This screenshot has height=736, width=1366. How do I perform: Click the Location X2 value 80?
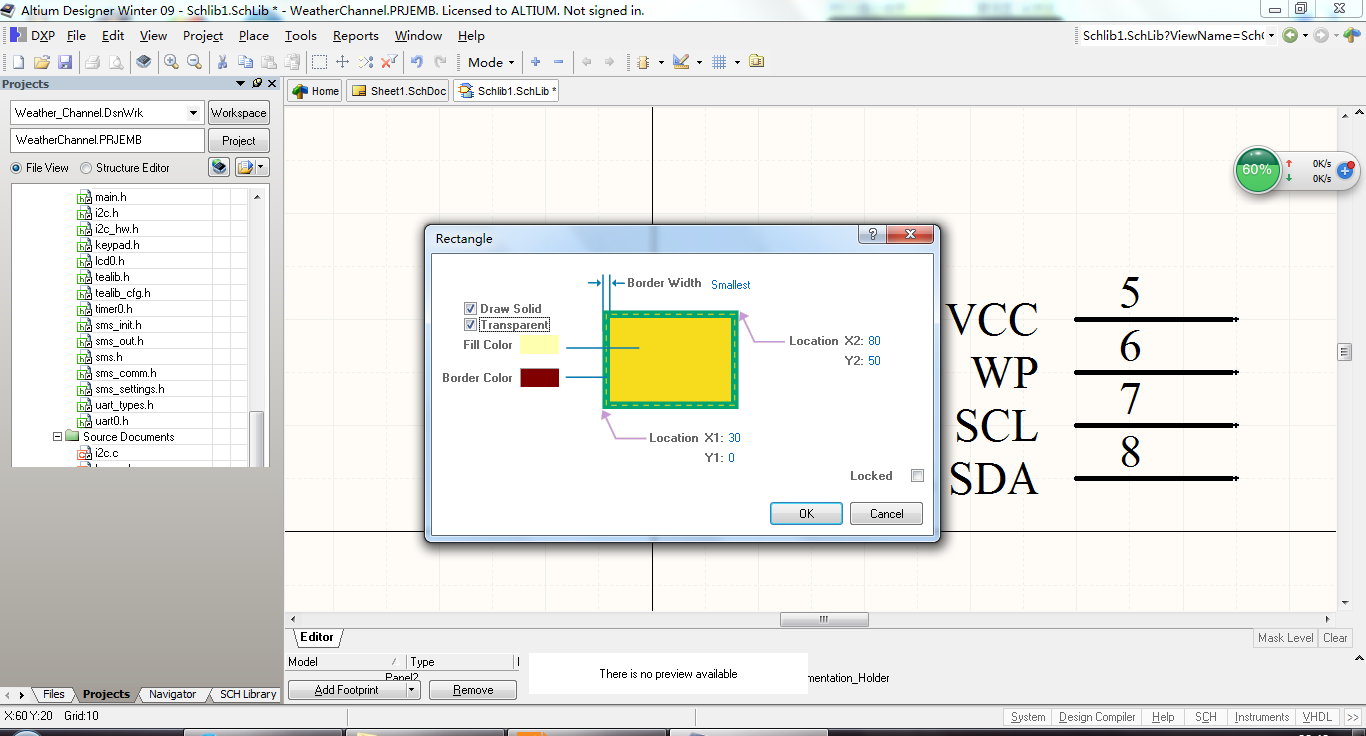(x=874, y=341)
